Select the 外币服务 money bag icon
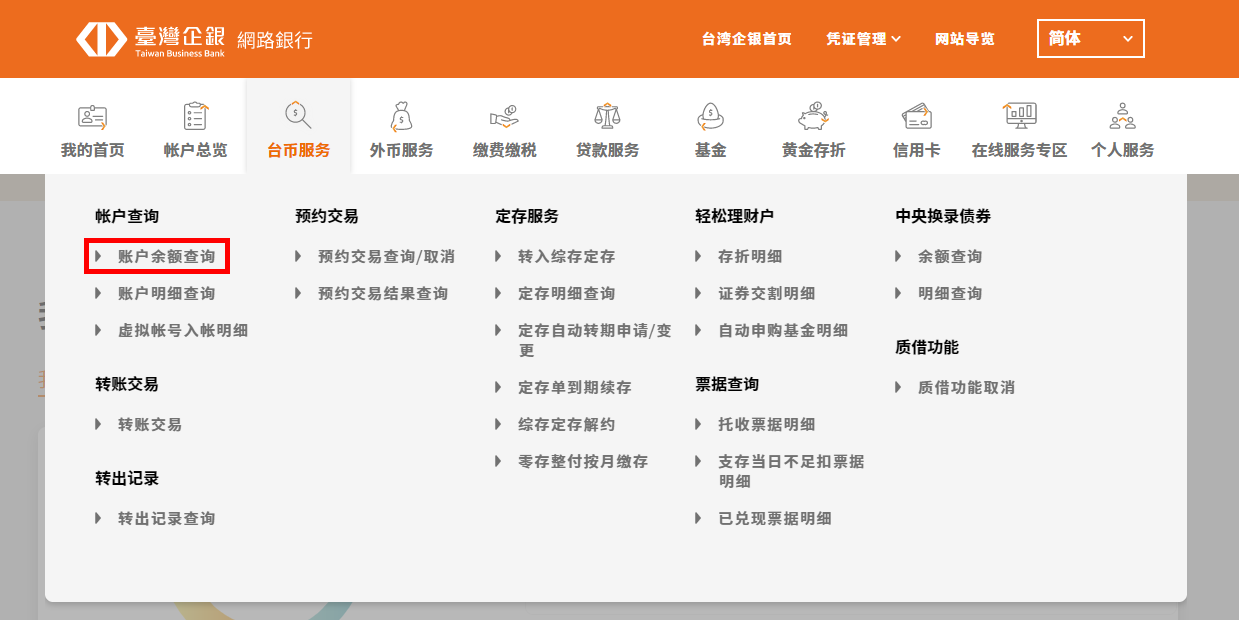1239x620 pixels. tap(401, 117)
